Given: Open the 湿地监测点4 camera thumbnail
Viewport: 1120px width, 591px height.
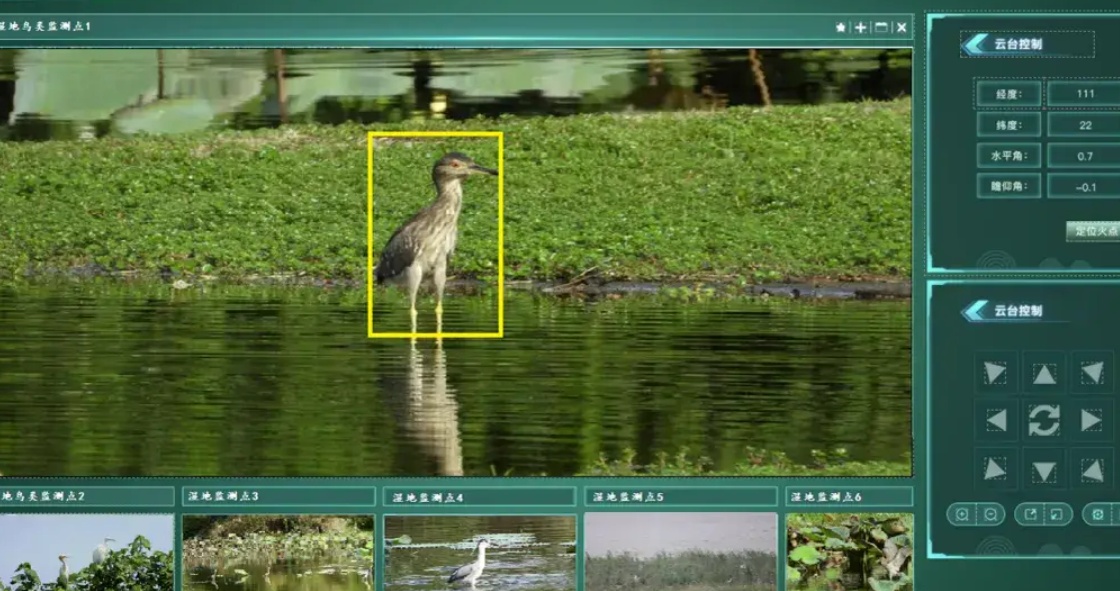Looking at the screenshot, I should [x=479, y=551].
